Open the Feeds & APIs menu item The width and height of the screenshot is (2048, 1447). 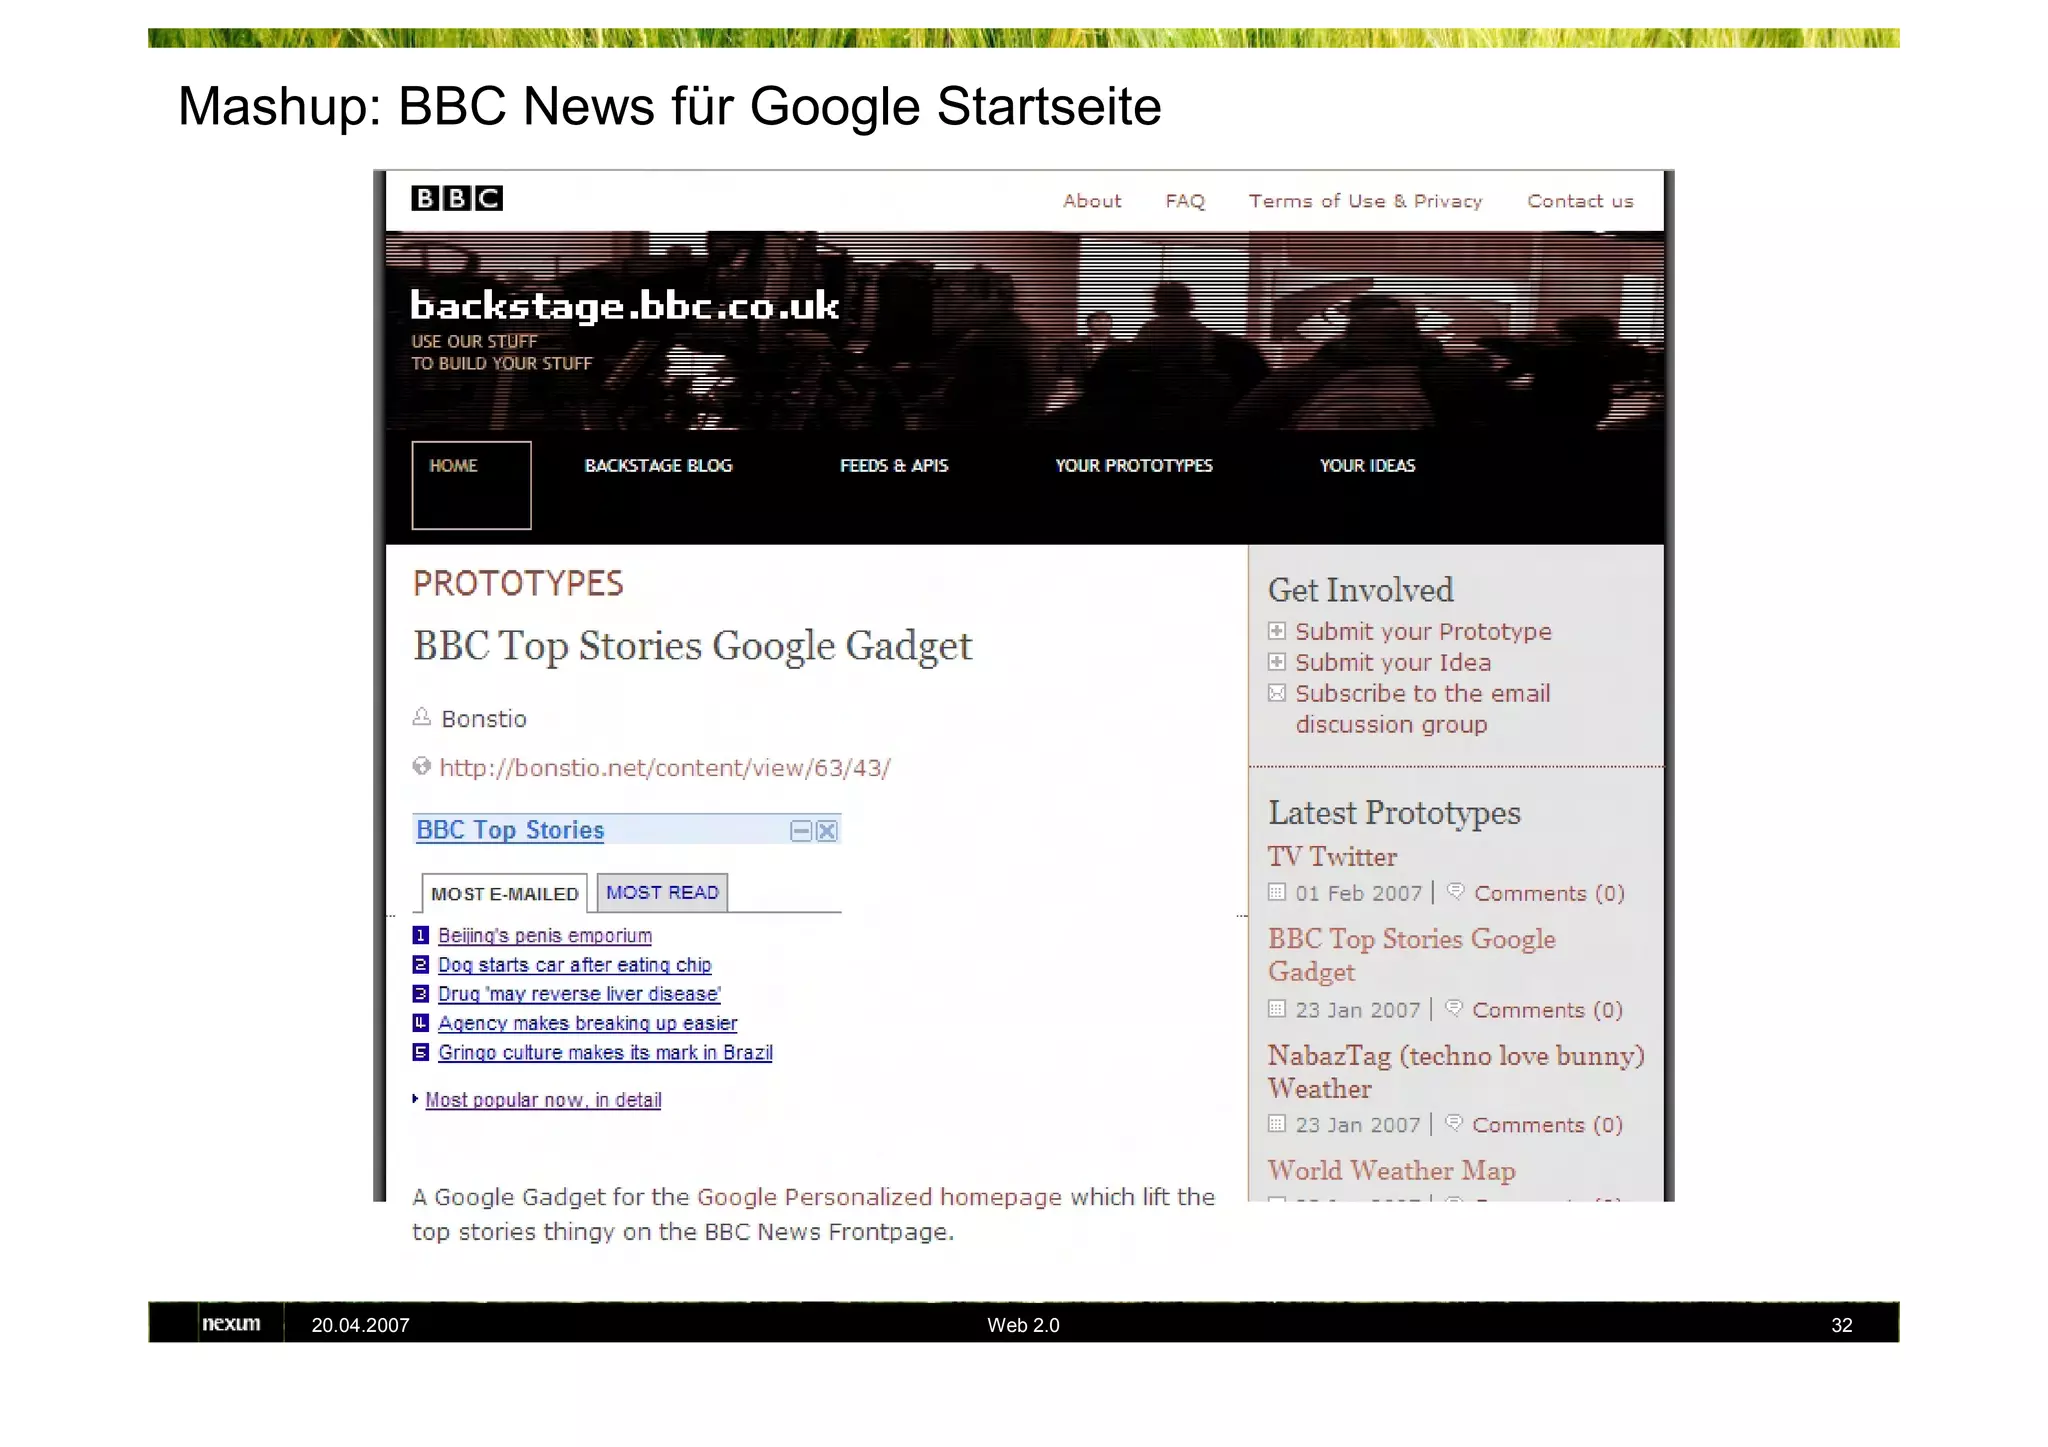coord(894,466)
